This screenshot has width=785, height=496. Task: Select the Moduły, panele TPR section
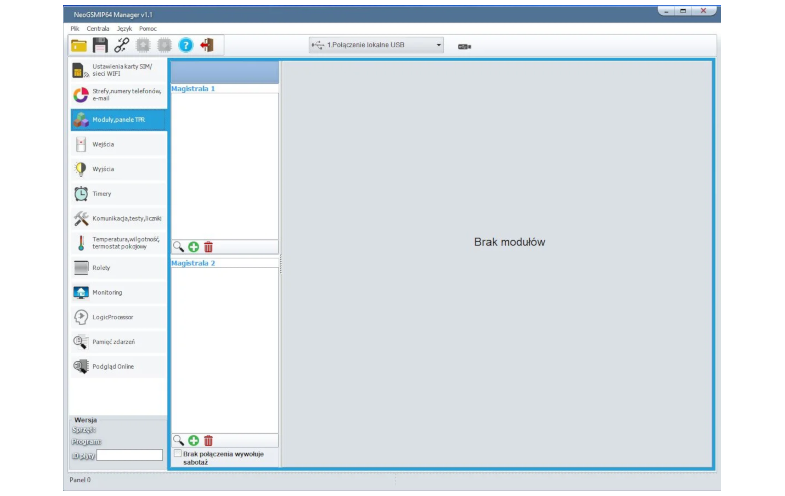click(x=119, y=120)
